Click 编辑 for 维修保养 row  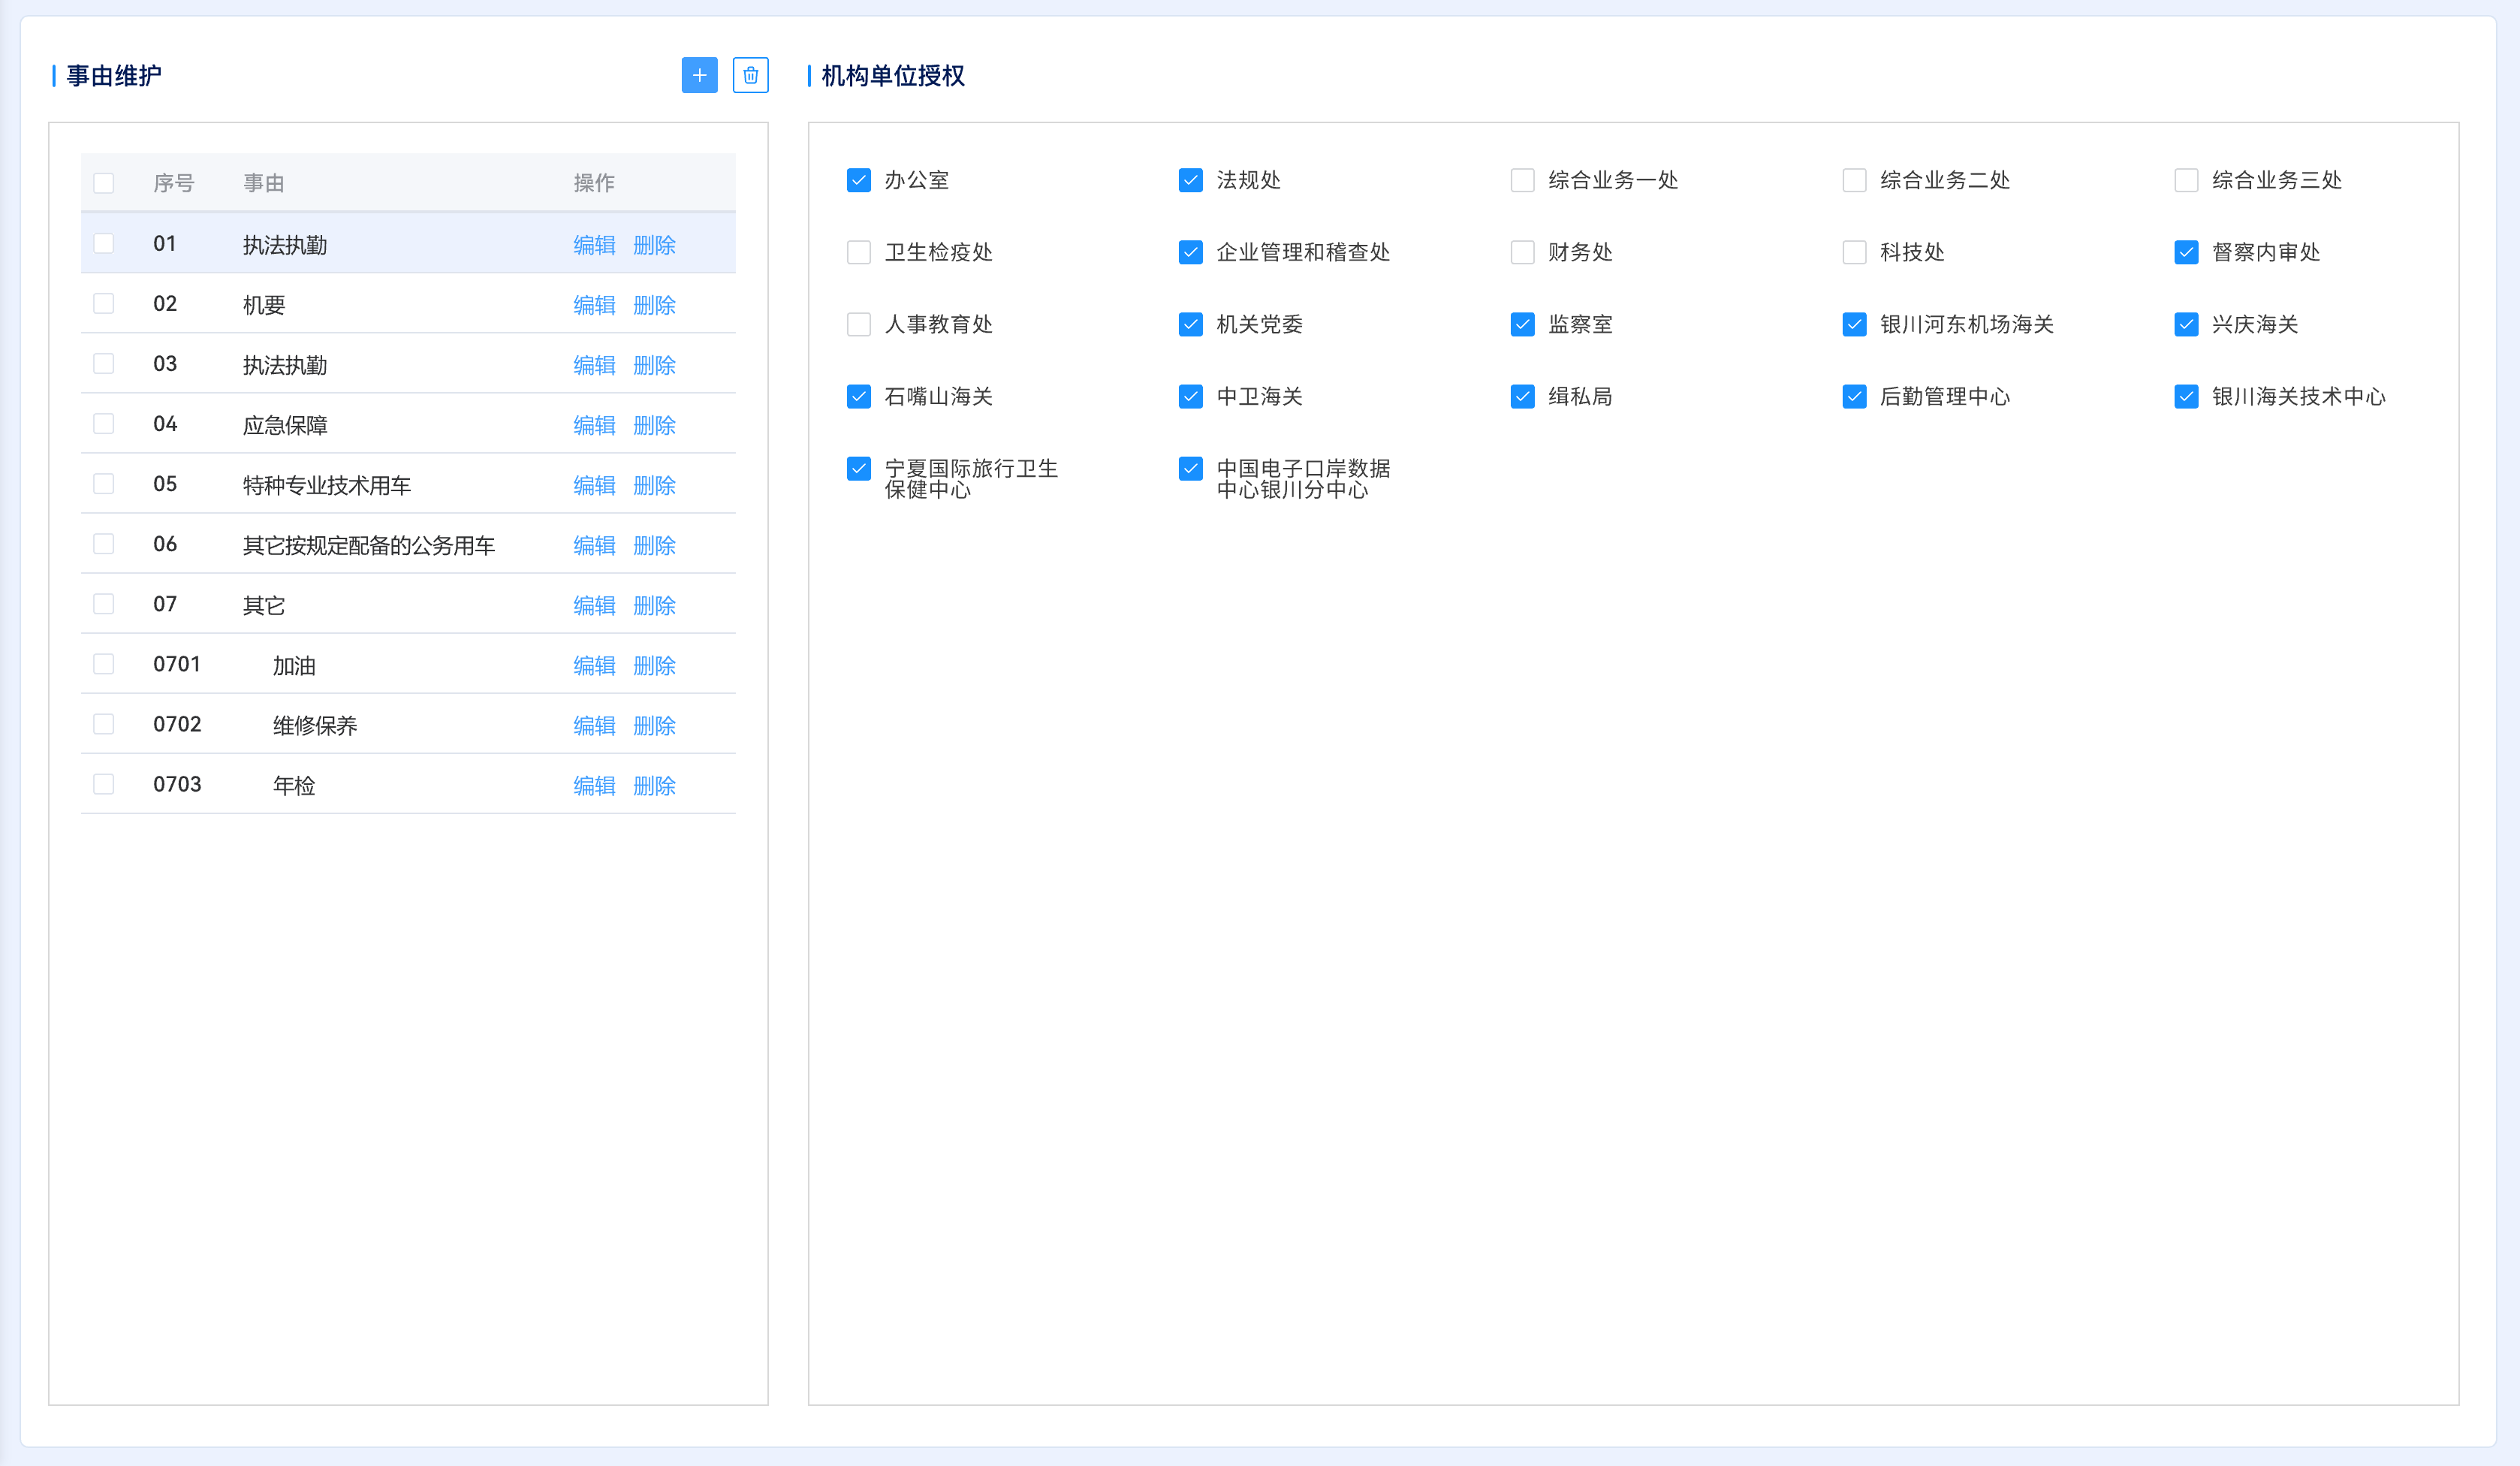[594, 725]
